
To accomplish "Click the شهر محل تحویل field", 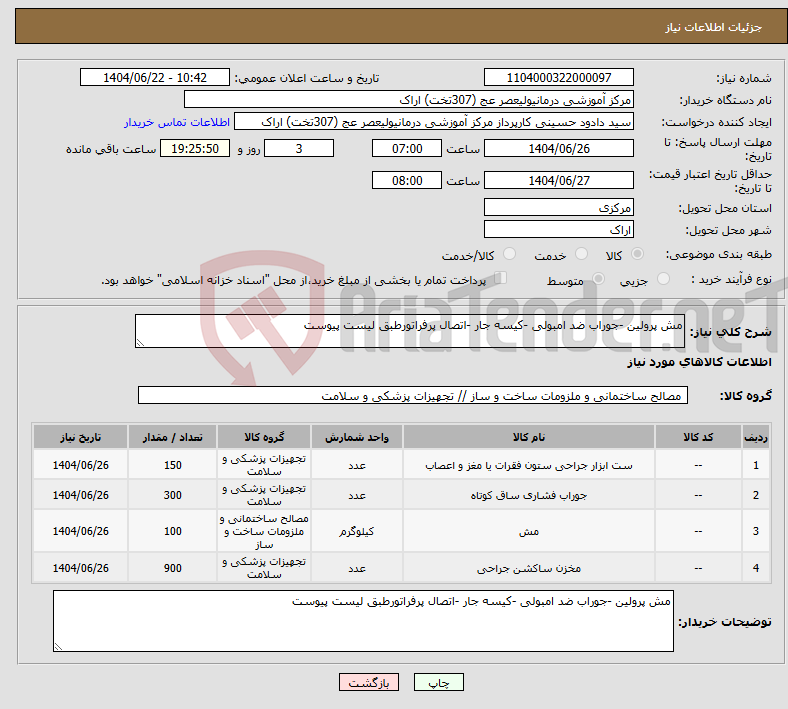I will (x=558, y=230).
